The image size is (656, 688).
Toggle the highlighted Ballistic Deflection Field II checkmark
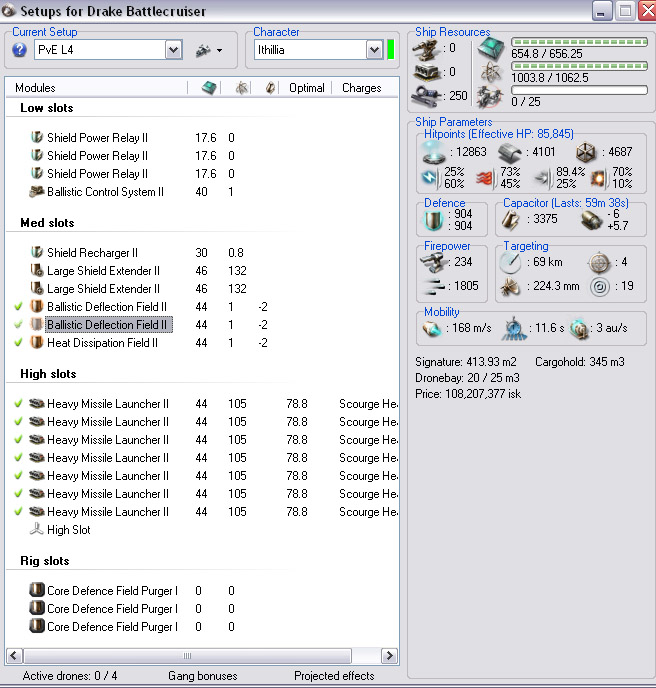point(18,324)
